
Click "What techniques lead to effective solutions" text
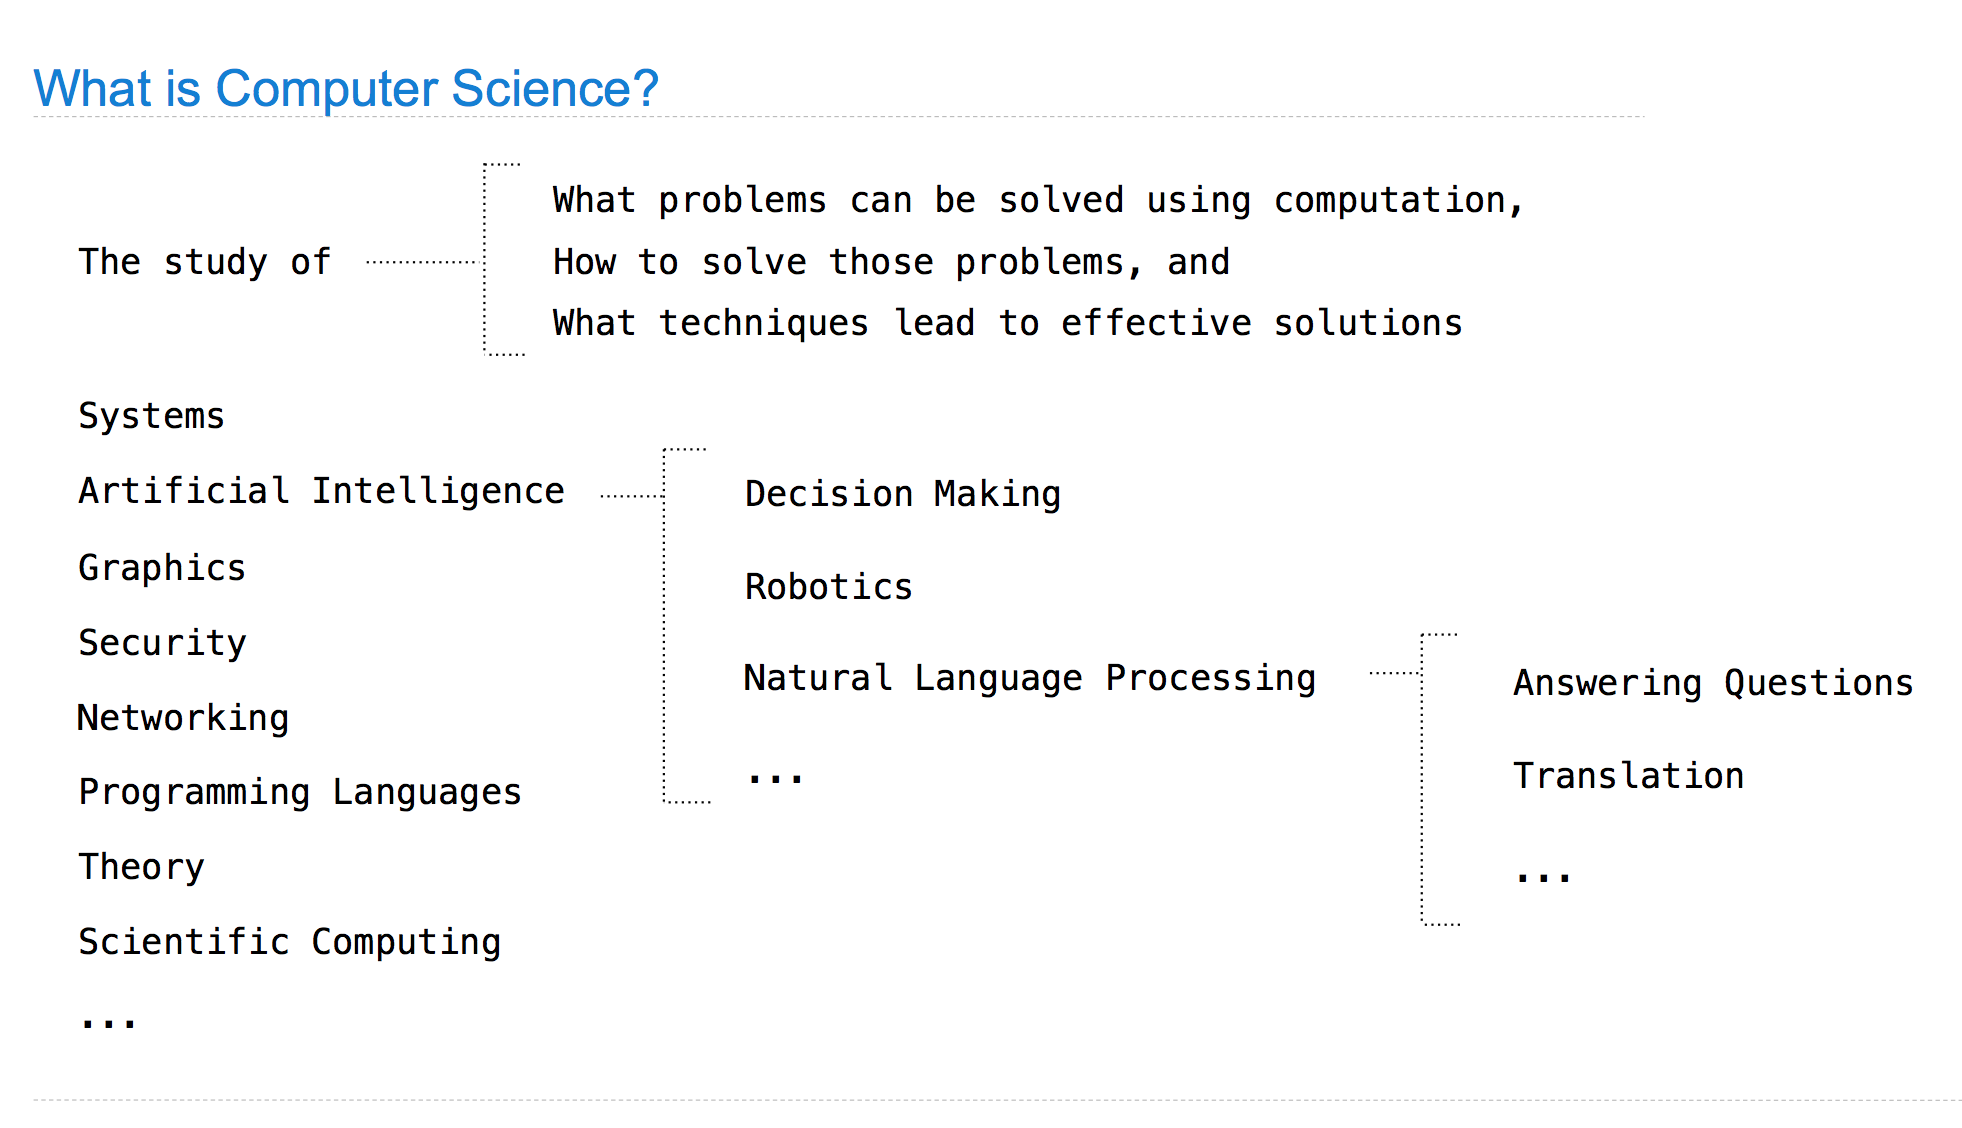(1007, 323)
